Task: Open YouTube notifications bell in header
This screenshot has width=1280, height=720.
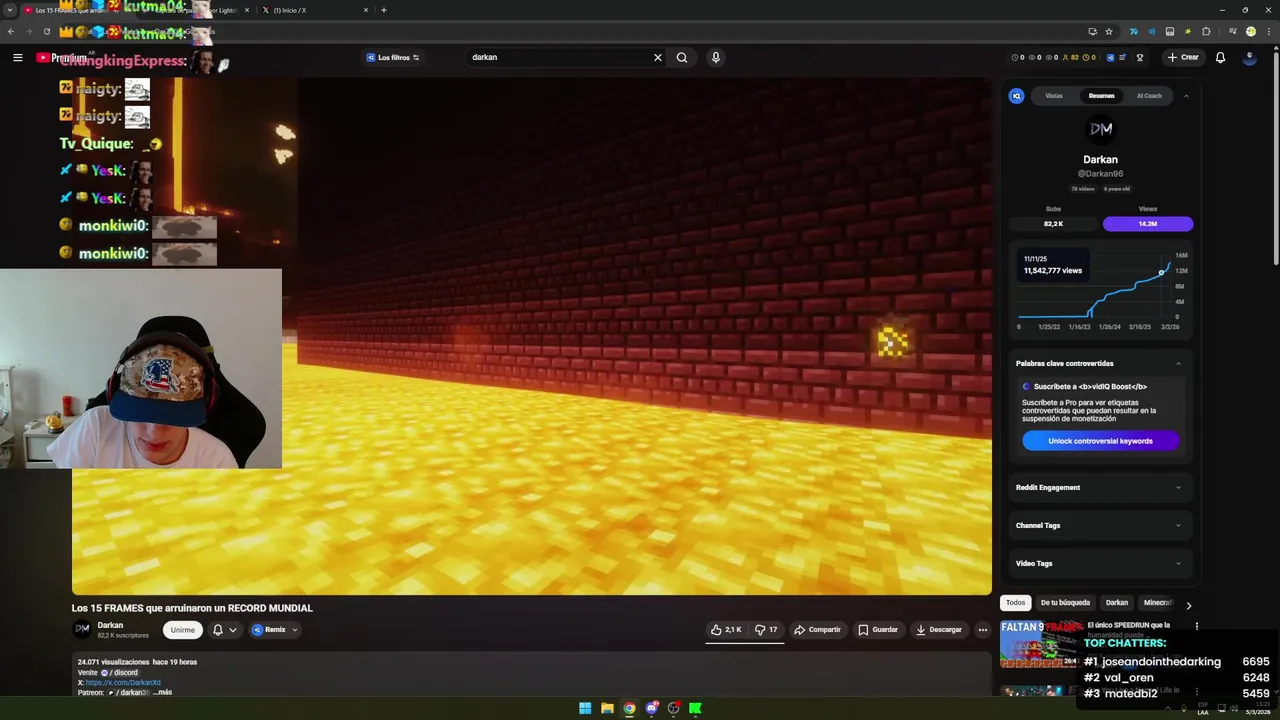Action: click(x=1220, y=57)
